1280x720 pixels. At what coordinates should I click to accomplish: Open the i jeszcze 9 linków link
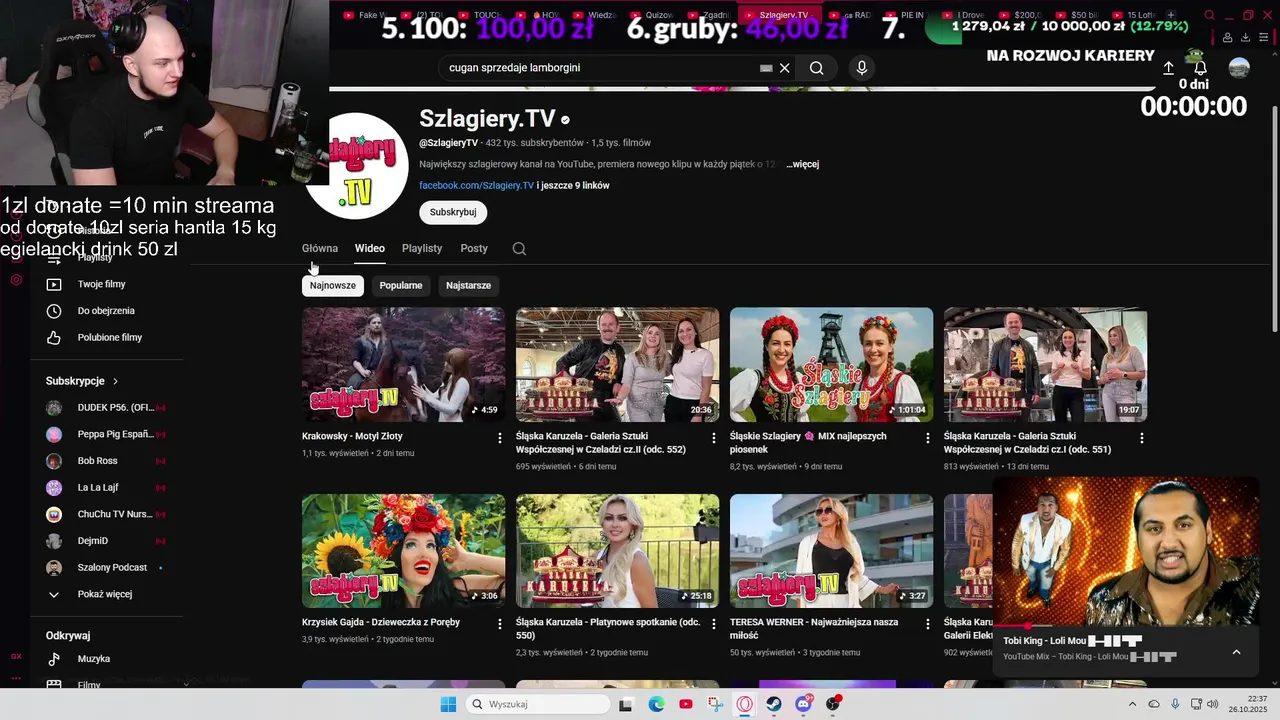573,185
